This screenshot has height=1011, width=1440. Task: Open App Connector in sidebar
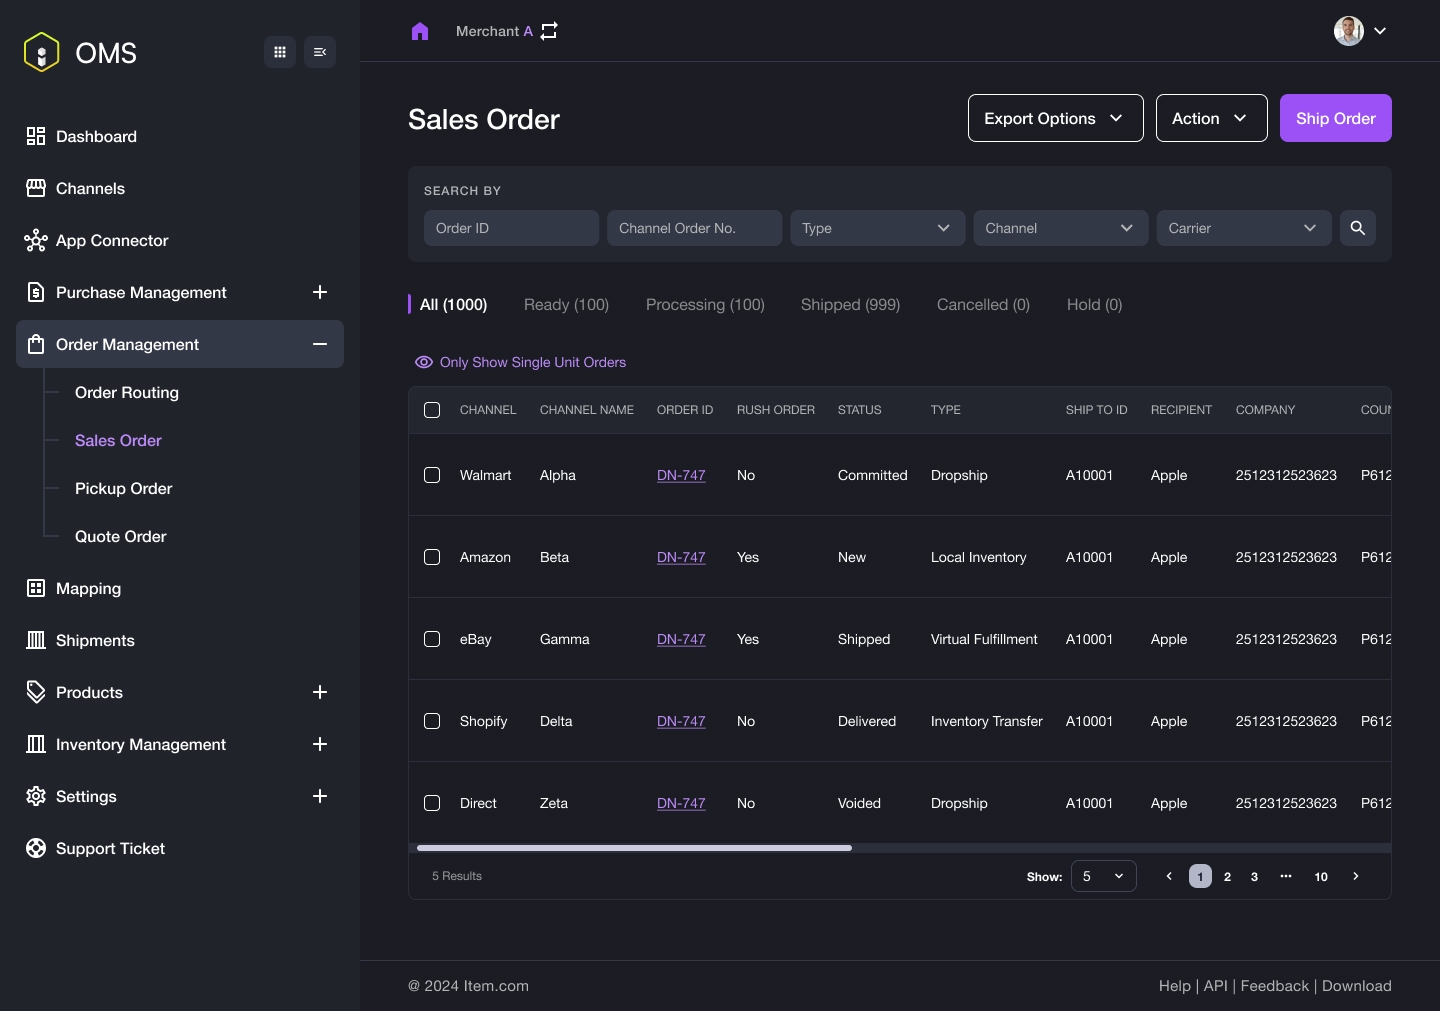click(111, 240)
